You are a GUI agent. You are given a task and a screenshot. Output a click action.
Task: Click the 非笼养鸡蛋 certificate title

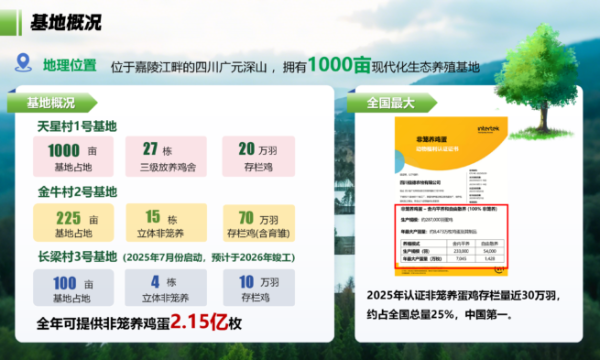[x=432, y=139]
